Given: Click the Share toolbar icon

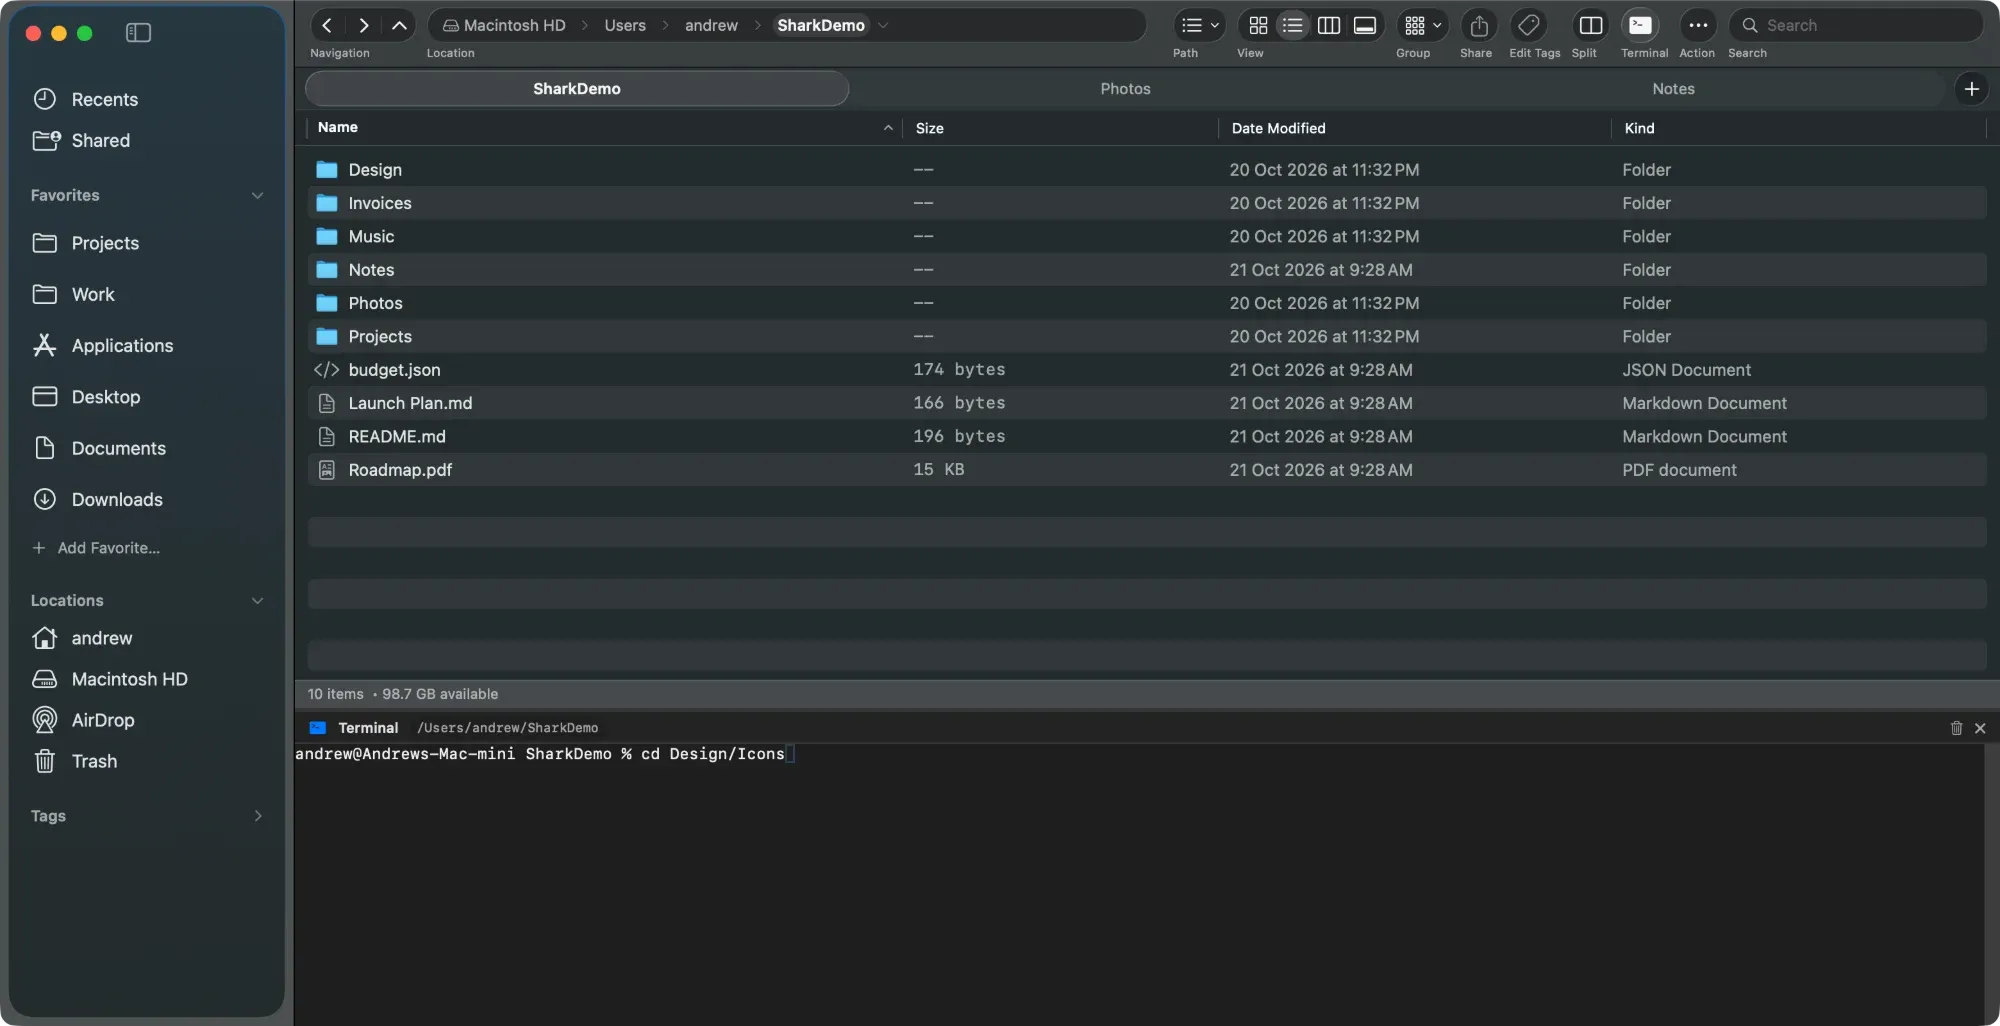Looking at the screenshot, I should [x=1479, y=25].
